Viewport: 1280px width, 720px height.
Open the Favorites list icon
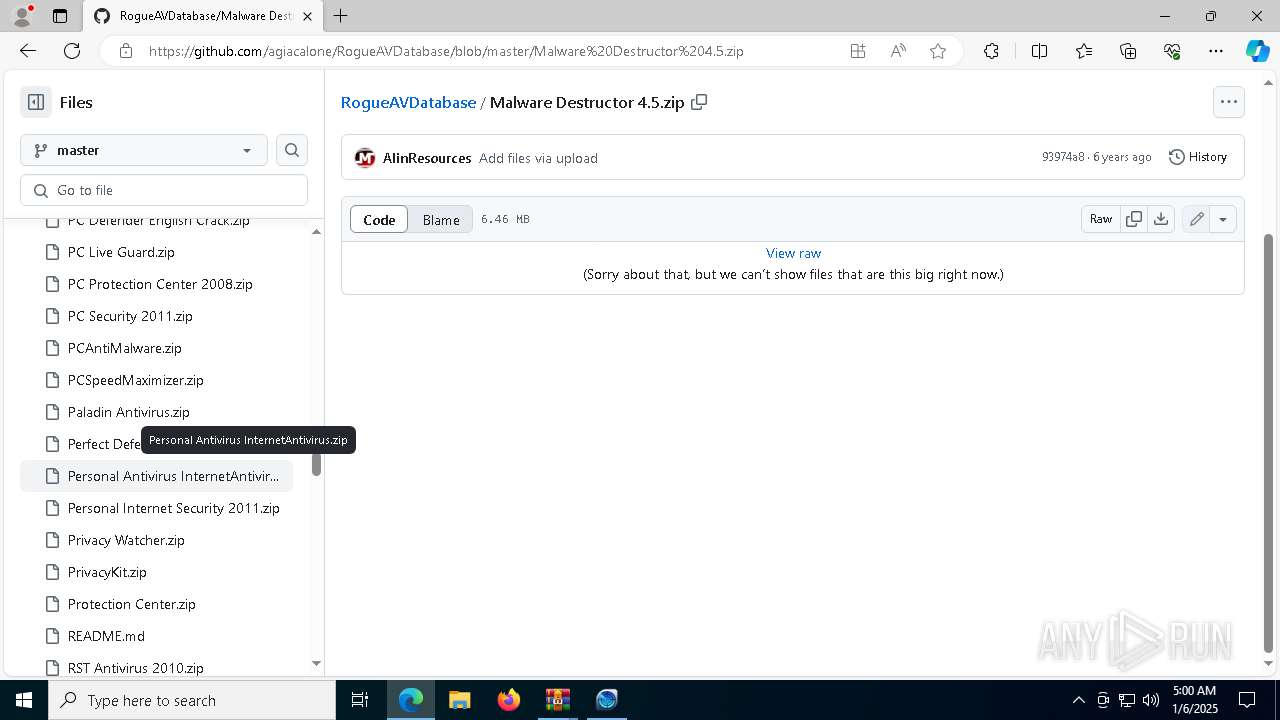pos(1084,51)
